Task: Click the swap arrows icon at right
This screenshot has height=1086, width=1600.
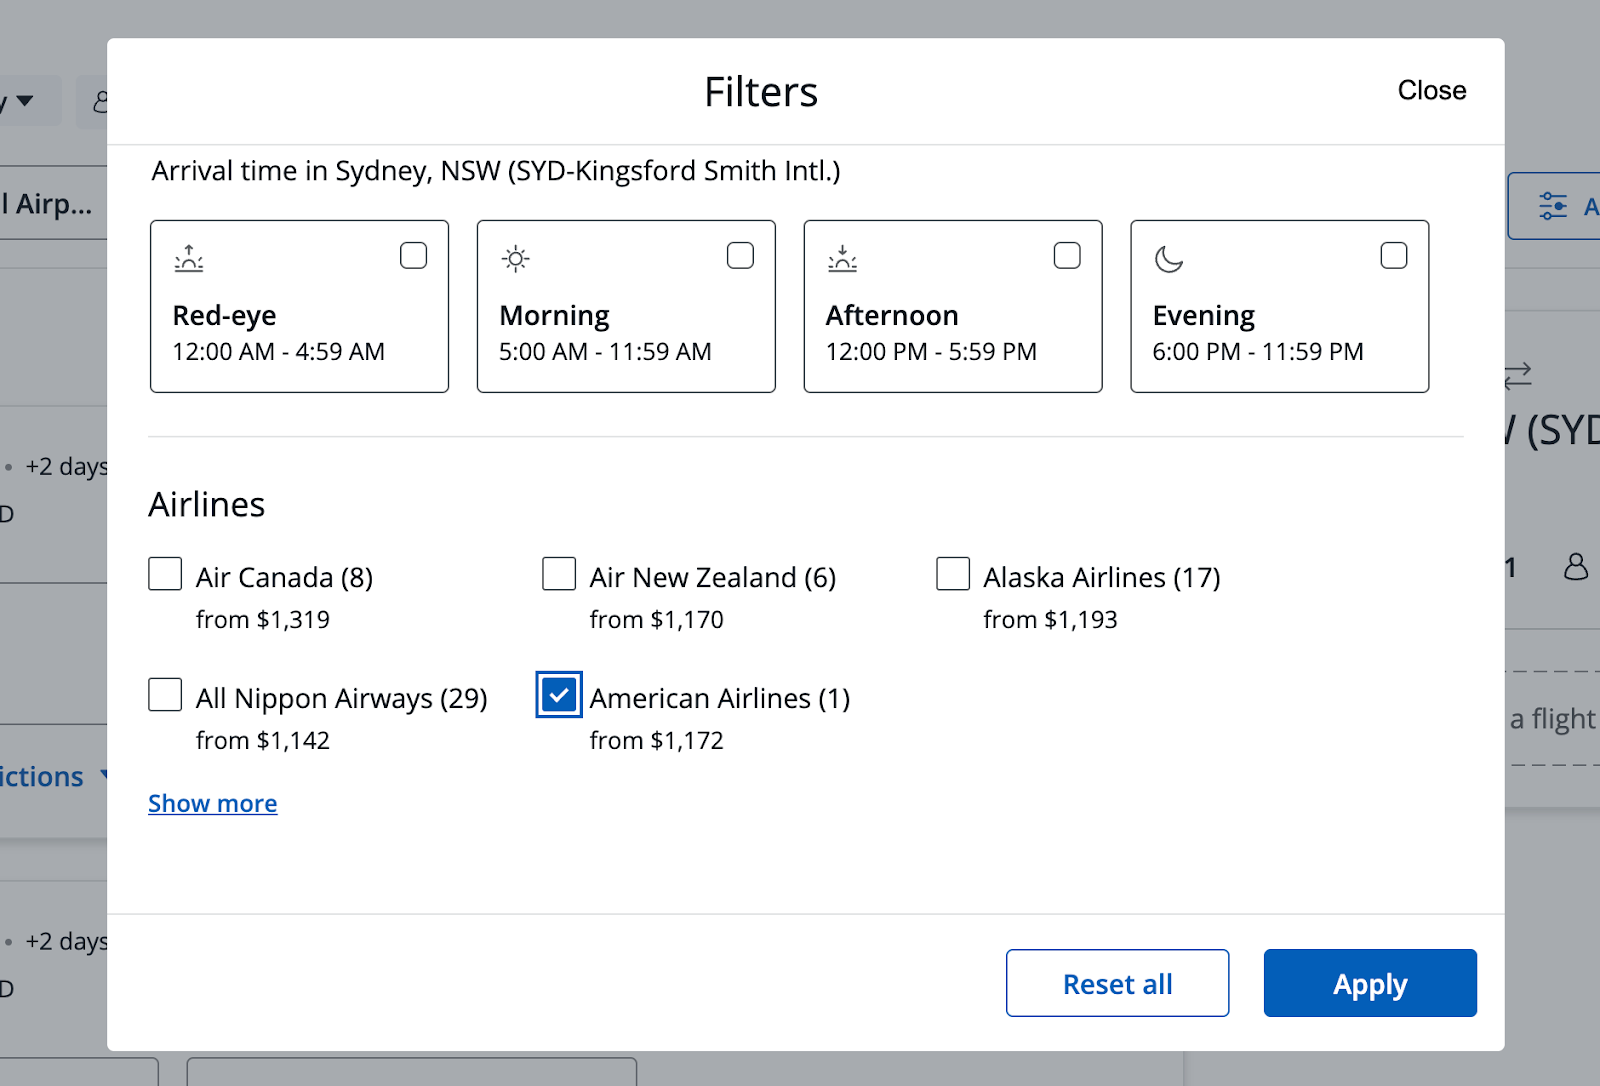Action: pyautogui.click(x=1518, y=376)
